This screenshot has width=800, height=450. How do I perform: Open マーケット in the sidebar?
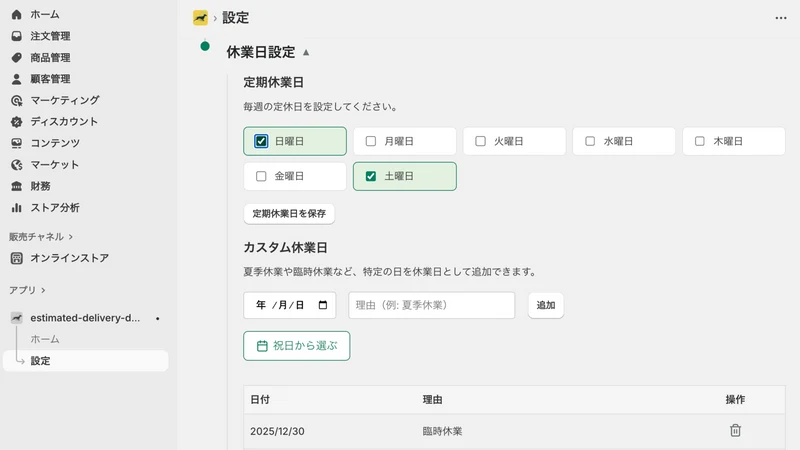[x=55, y=165]
